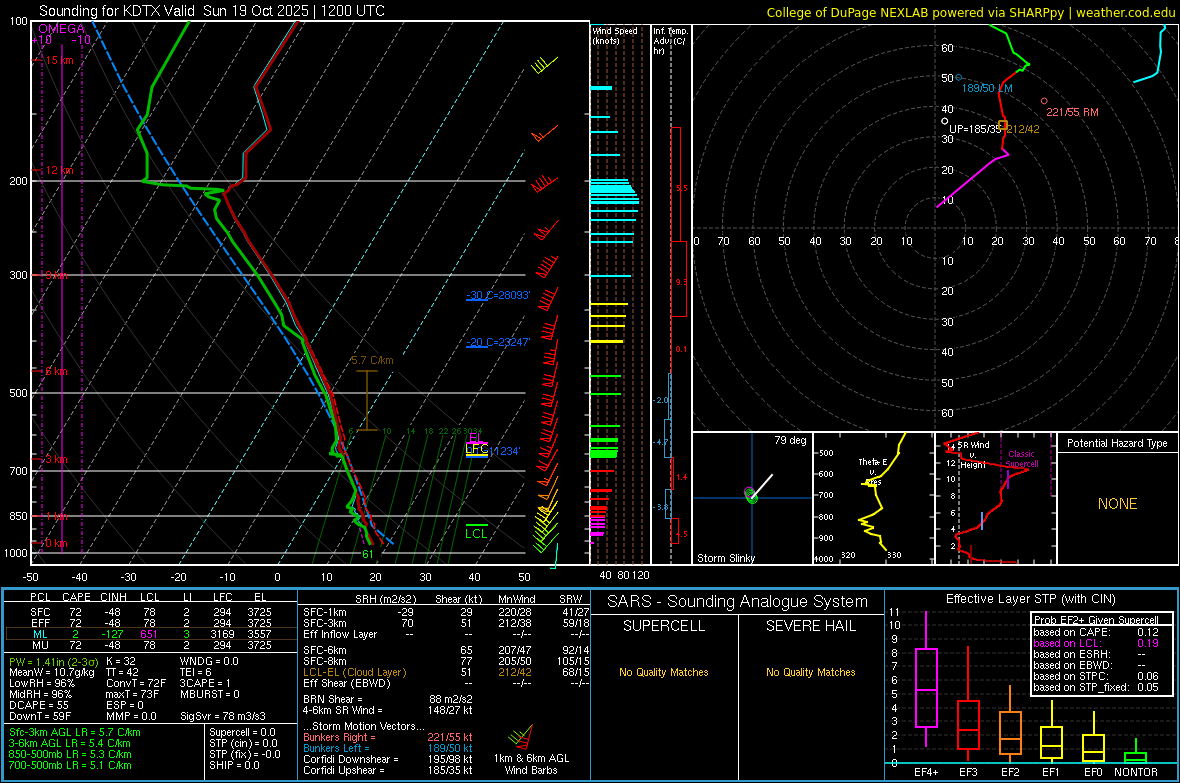
Task: Click the magenta EL label on the skew-T
Action: pyautogui.click(x=476, y=437)
